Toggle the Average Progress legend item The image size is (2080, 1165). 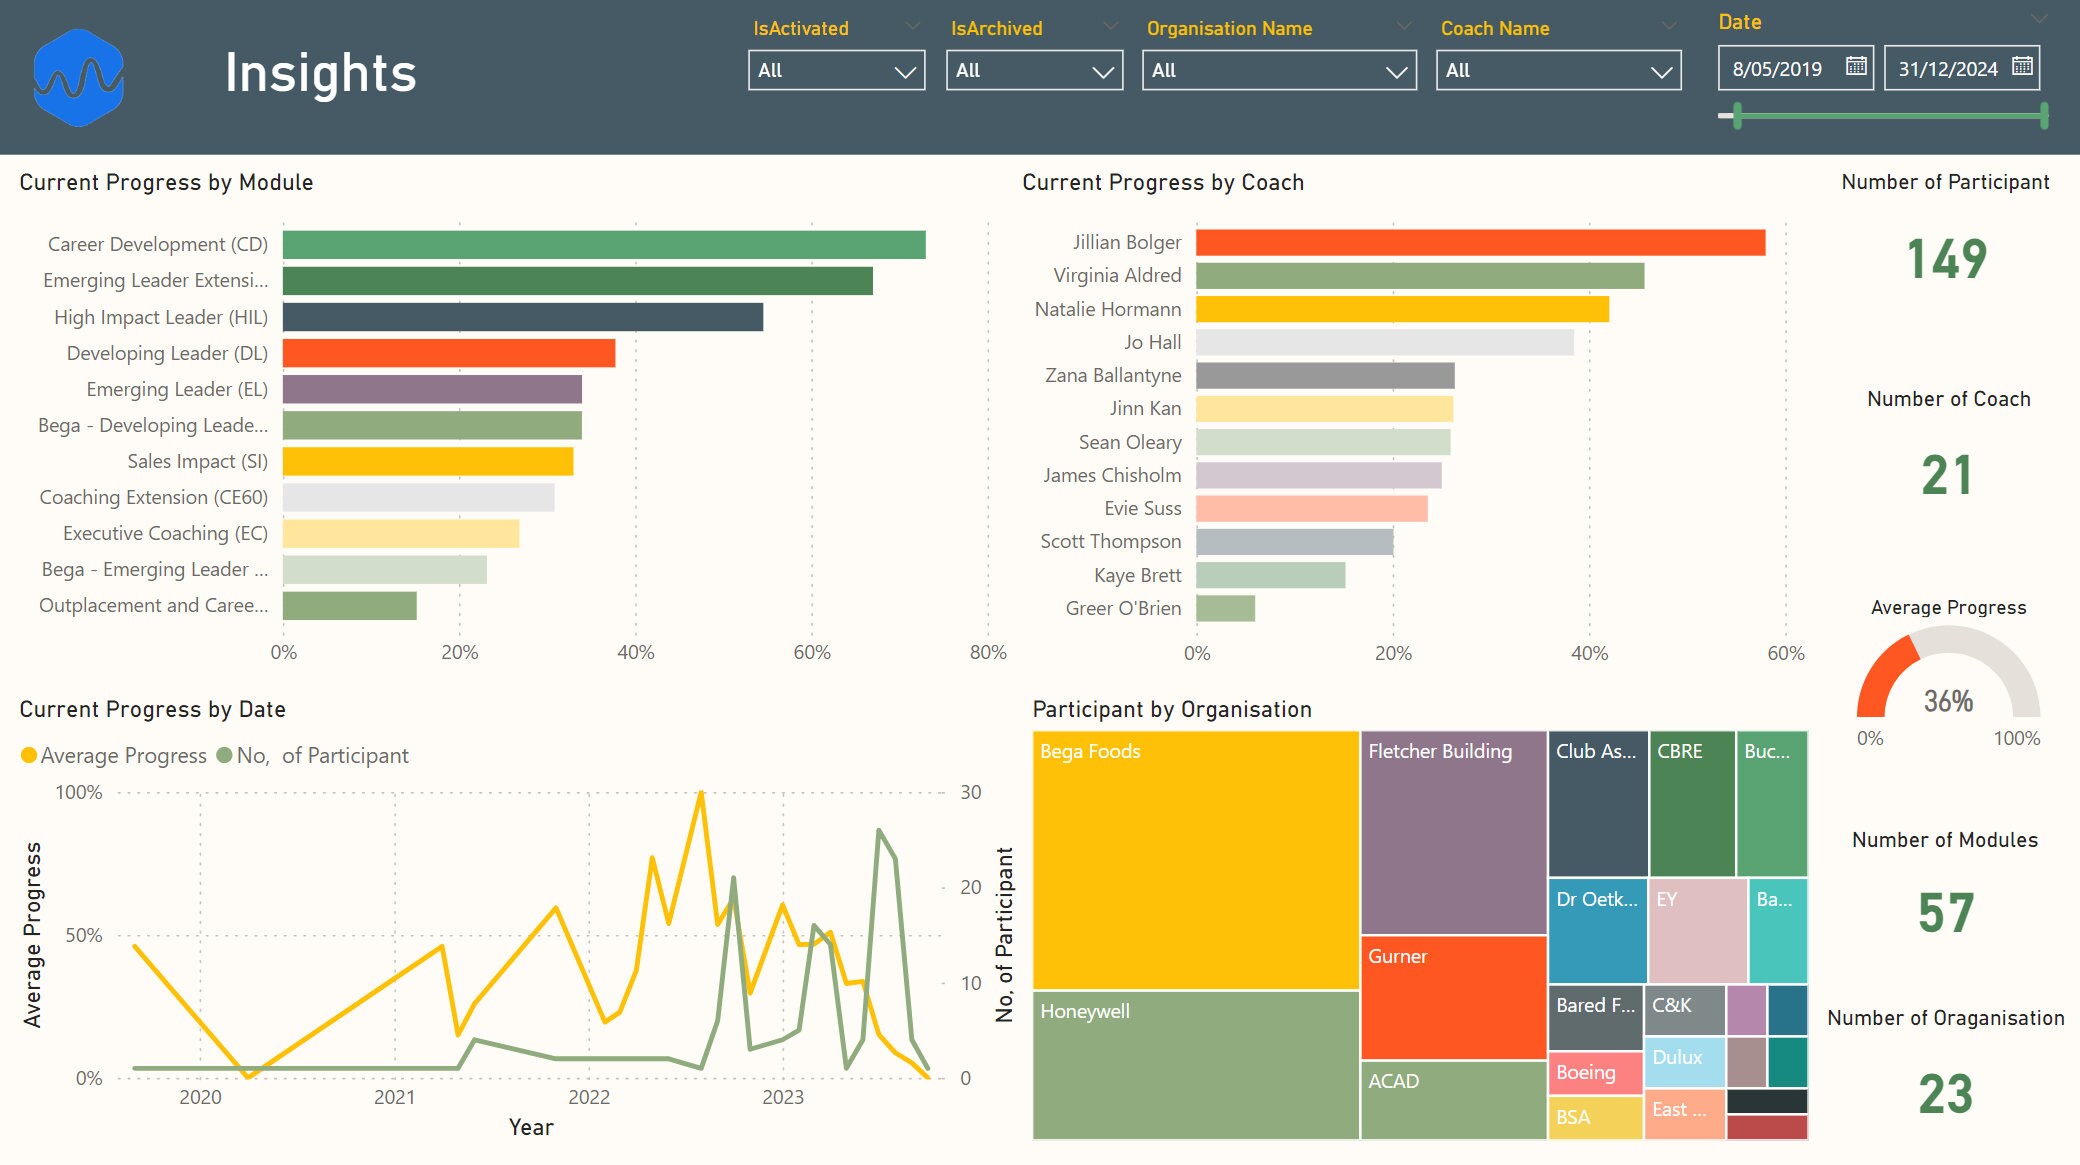[x=113, y=755]
